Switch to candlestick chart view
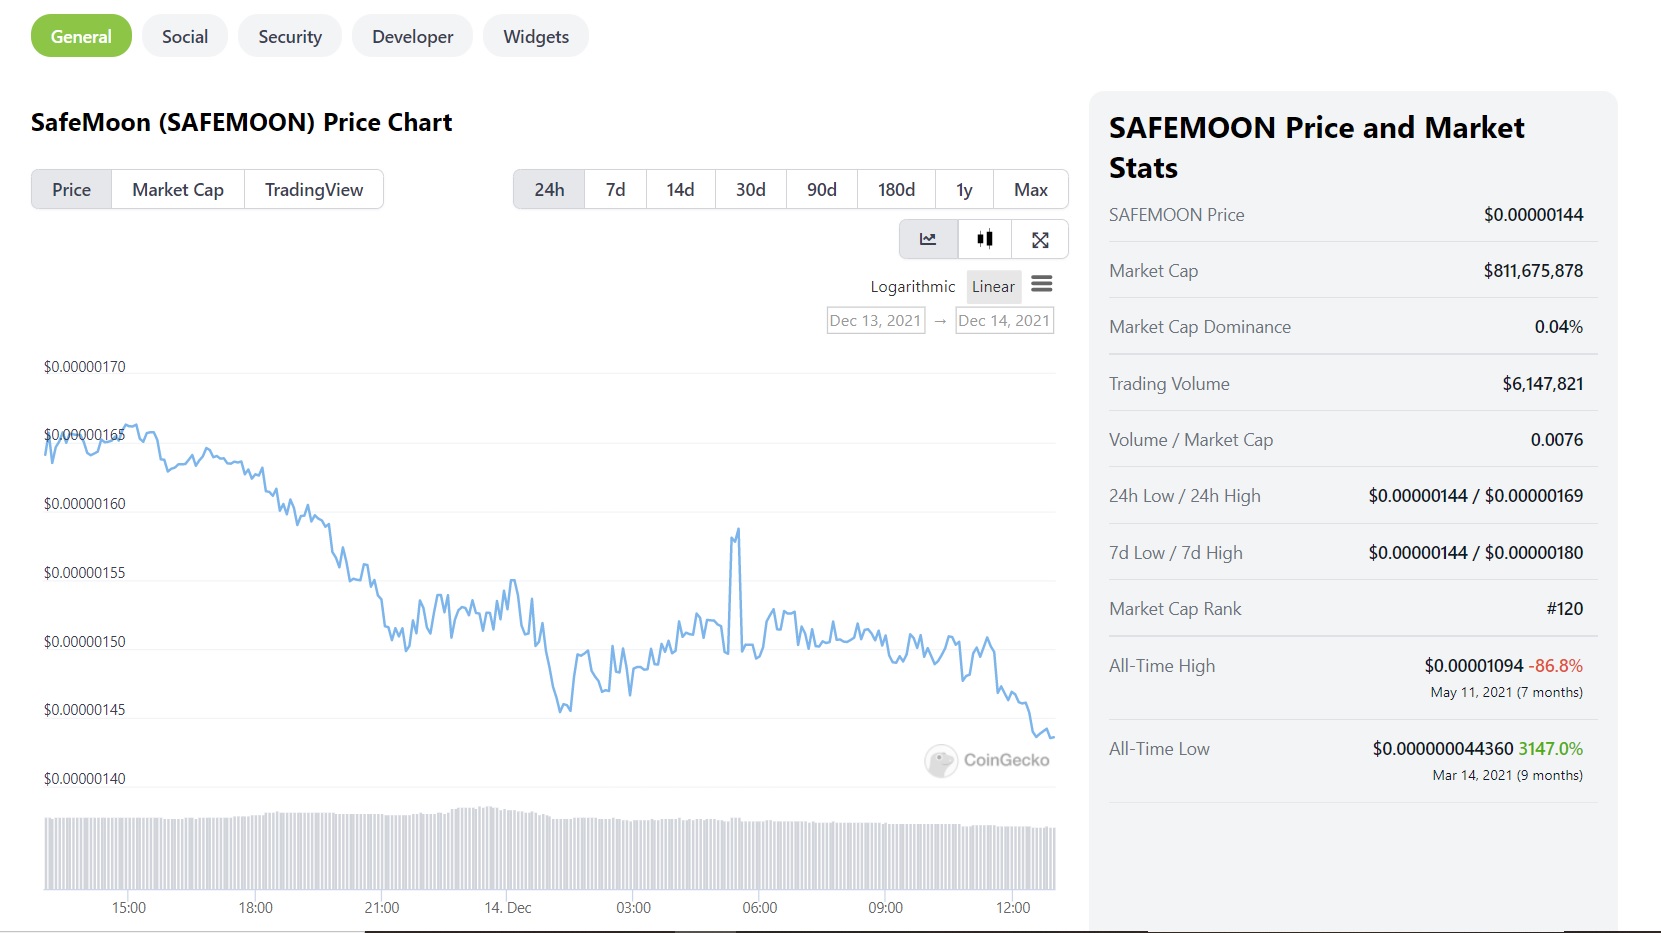The height and width of the screenshot is (933, 1661). 985,239
